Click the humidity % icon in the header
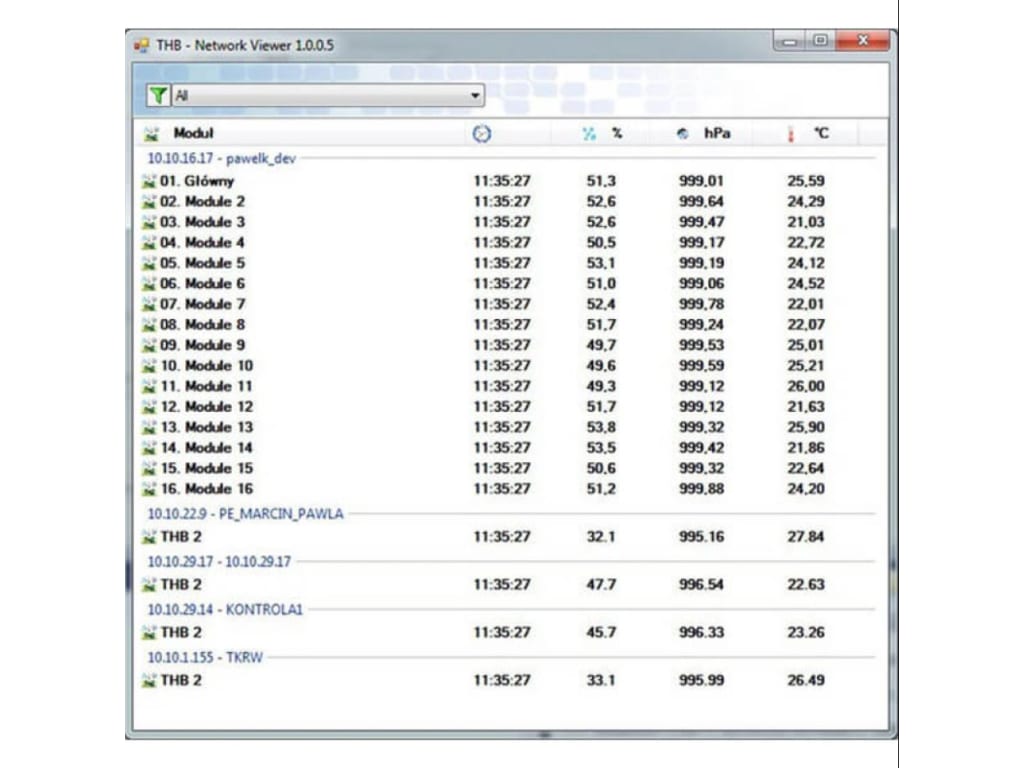Image resolution: width=1024 pixels, height=768 pixels. coord(587,132)
